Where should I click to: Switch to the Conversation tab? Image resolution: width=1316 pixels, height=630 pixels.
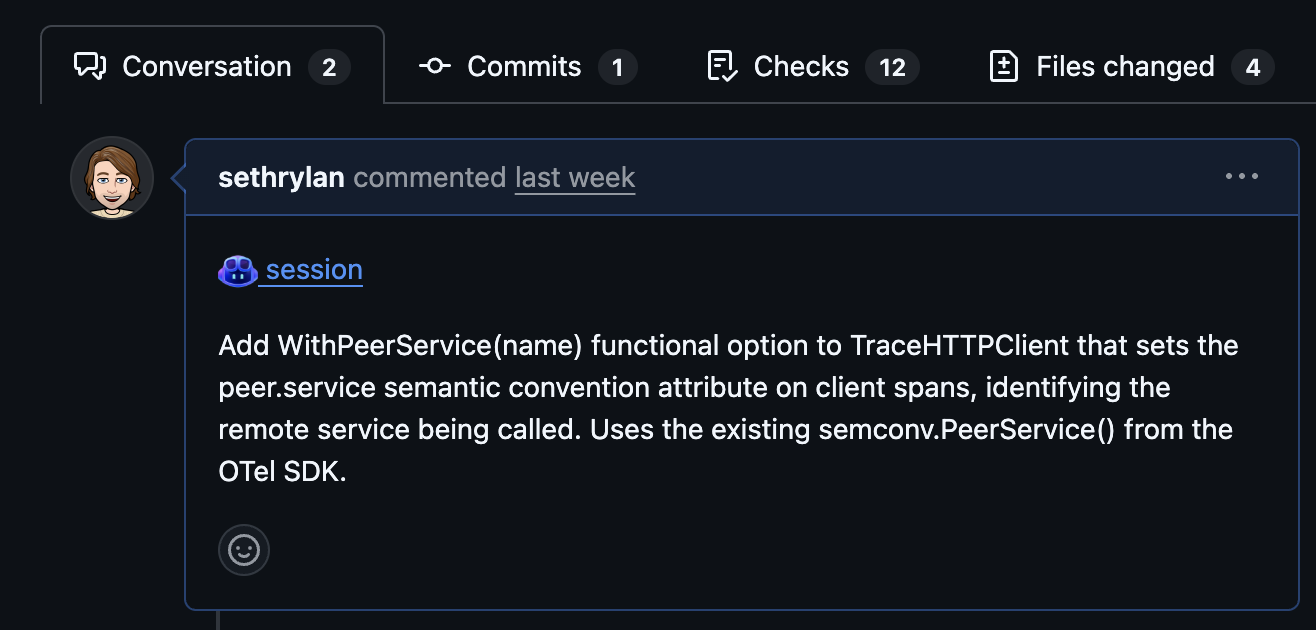coord(206,67)
